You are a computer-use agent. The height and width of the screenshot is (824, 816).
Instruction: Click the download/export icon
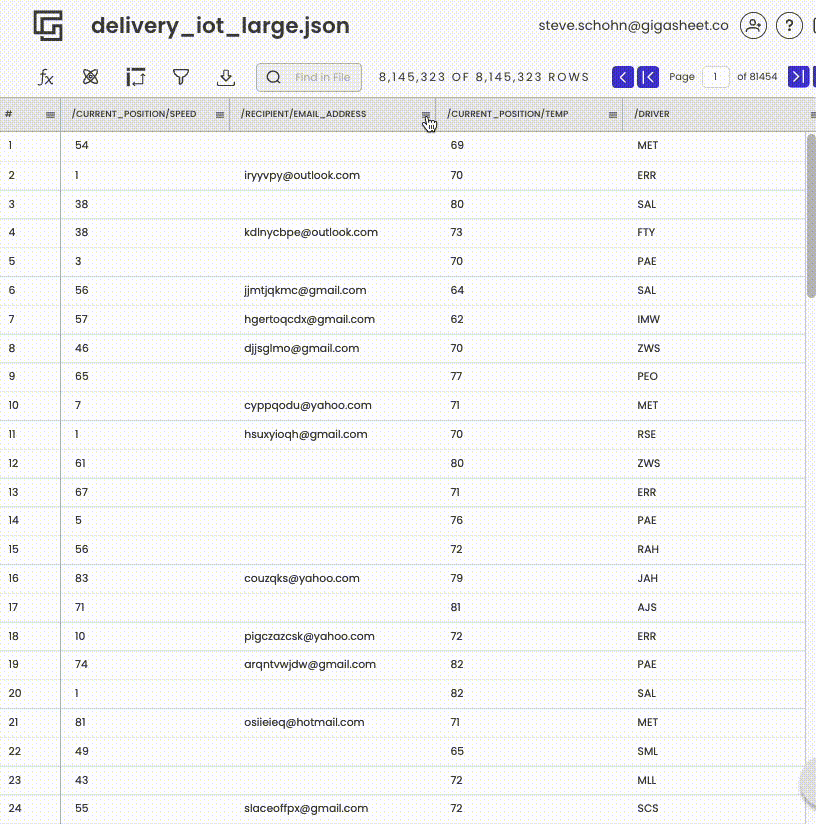pyautogui.click(x=226, y=76)
